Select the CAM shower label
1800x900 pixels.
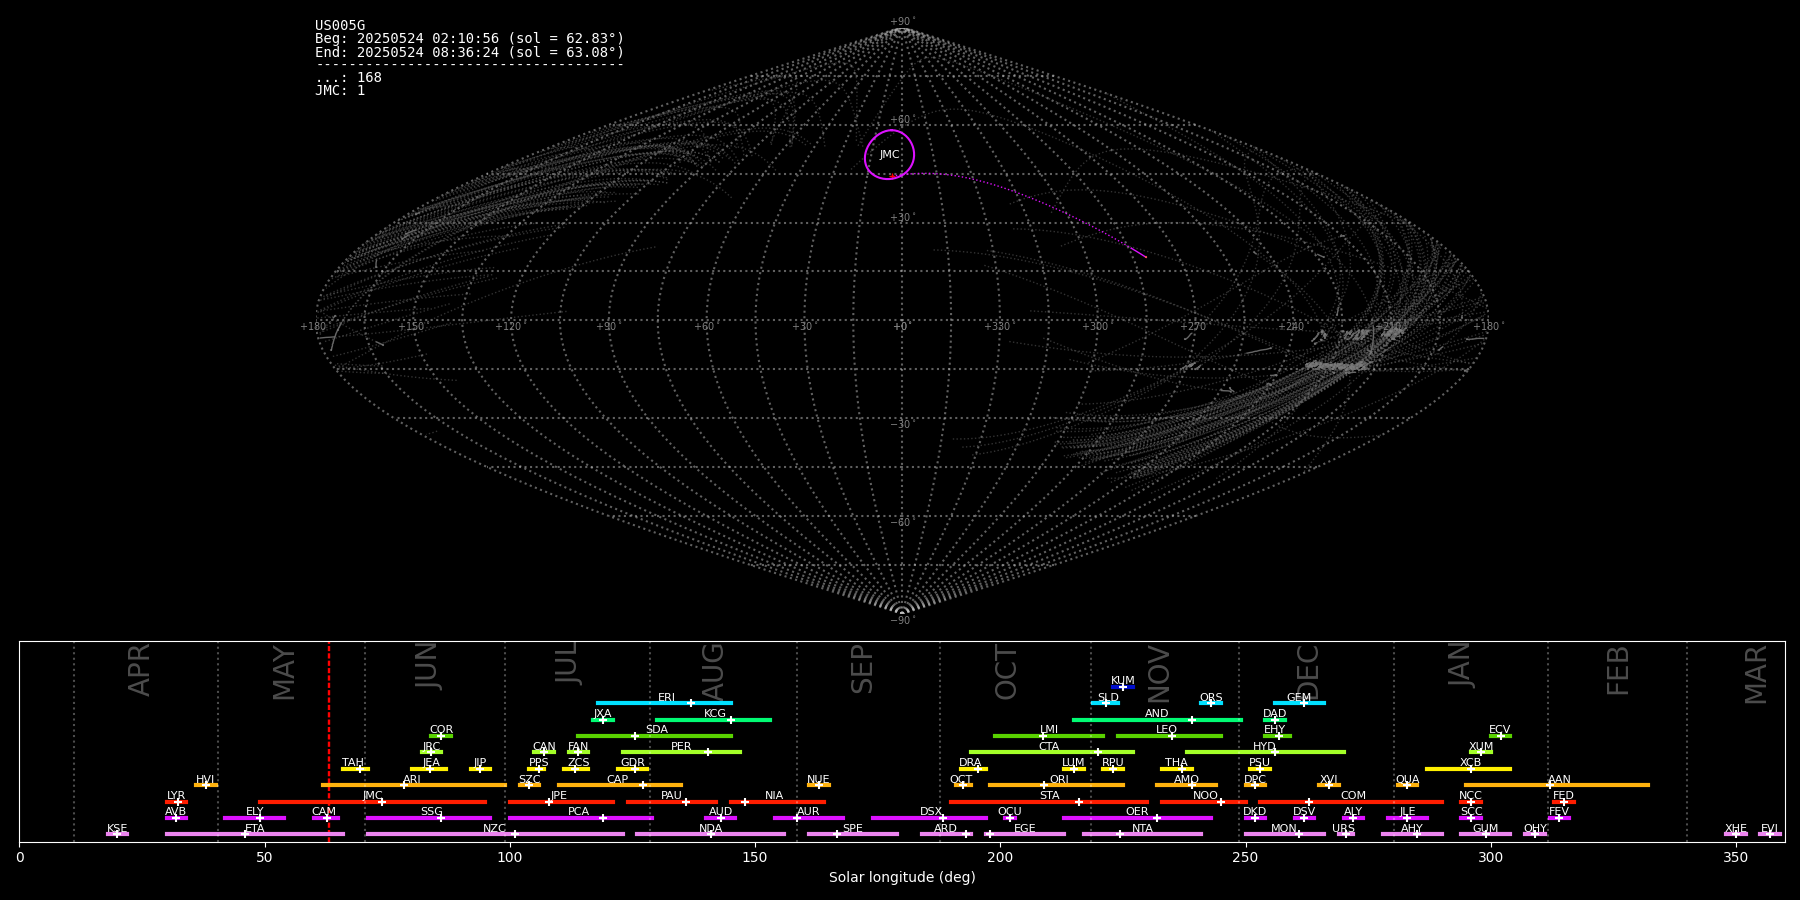coord(324,812)
